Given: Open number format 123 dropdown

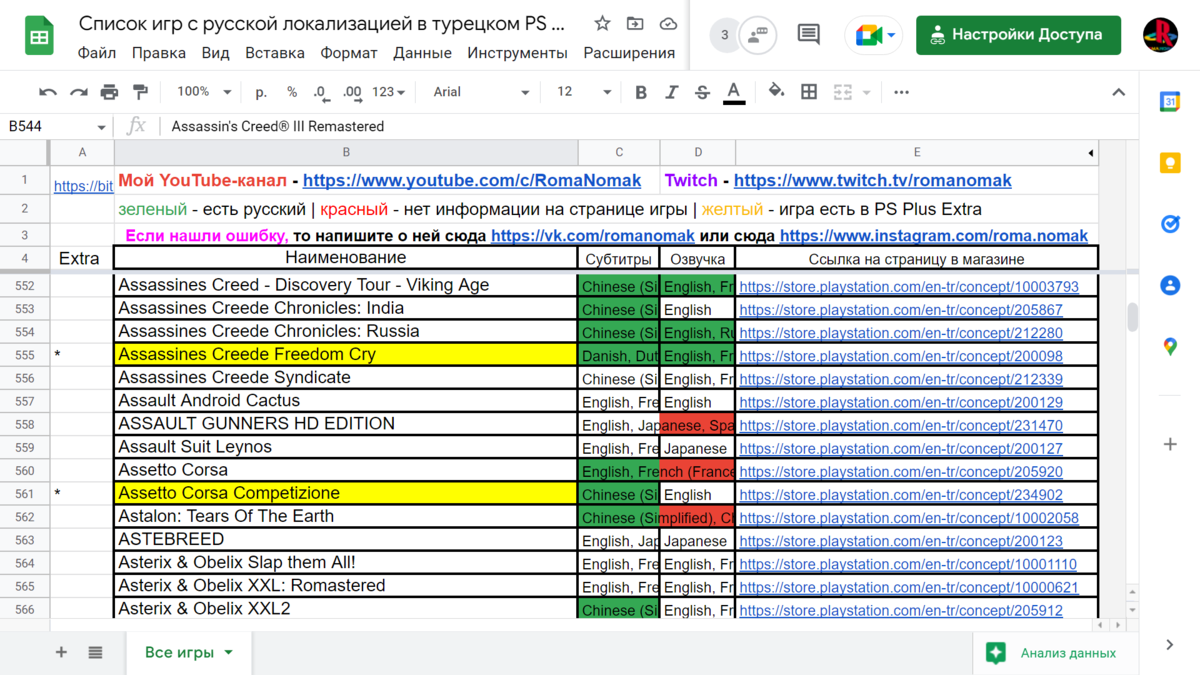Looking at the screenshot, I should click(388, 92).
